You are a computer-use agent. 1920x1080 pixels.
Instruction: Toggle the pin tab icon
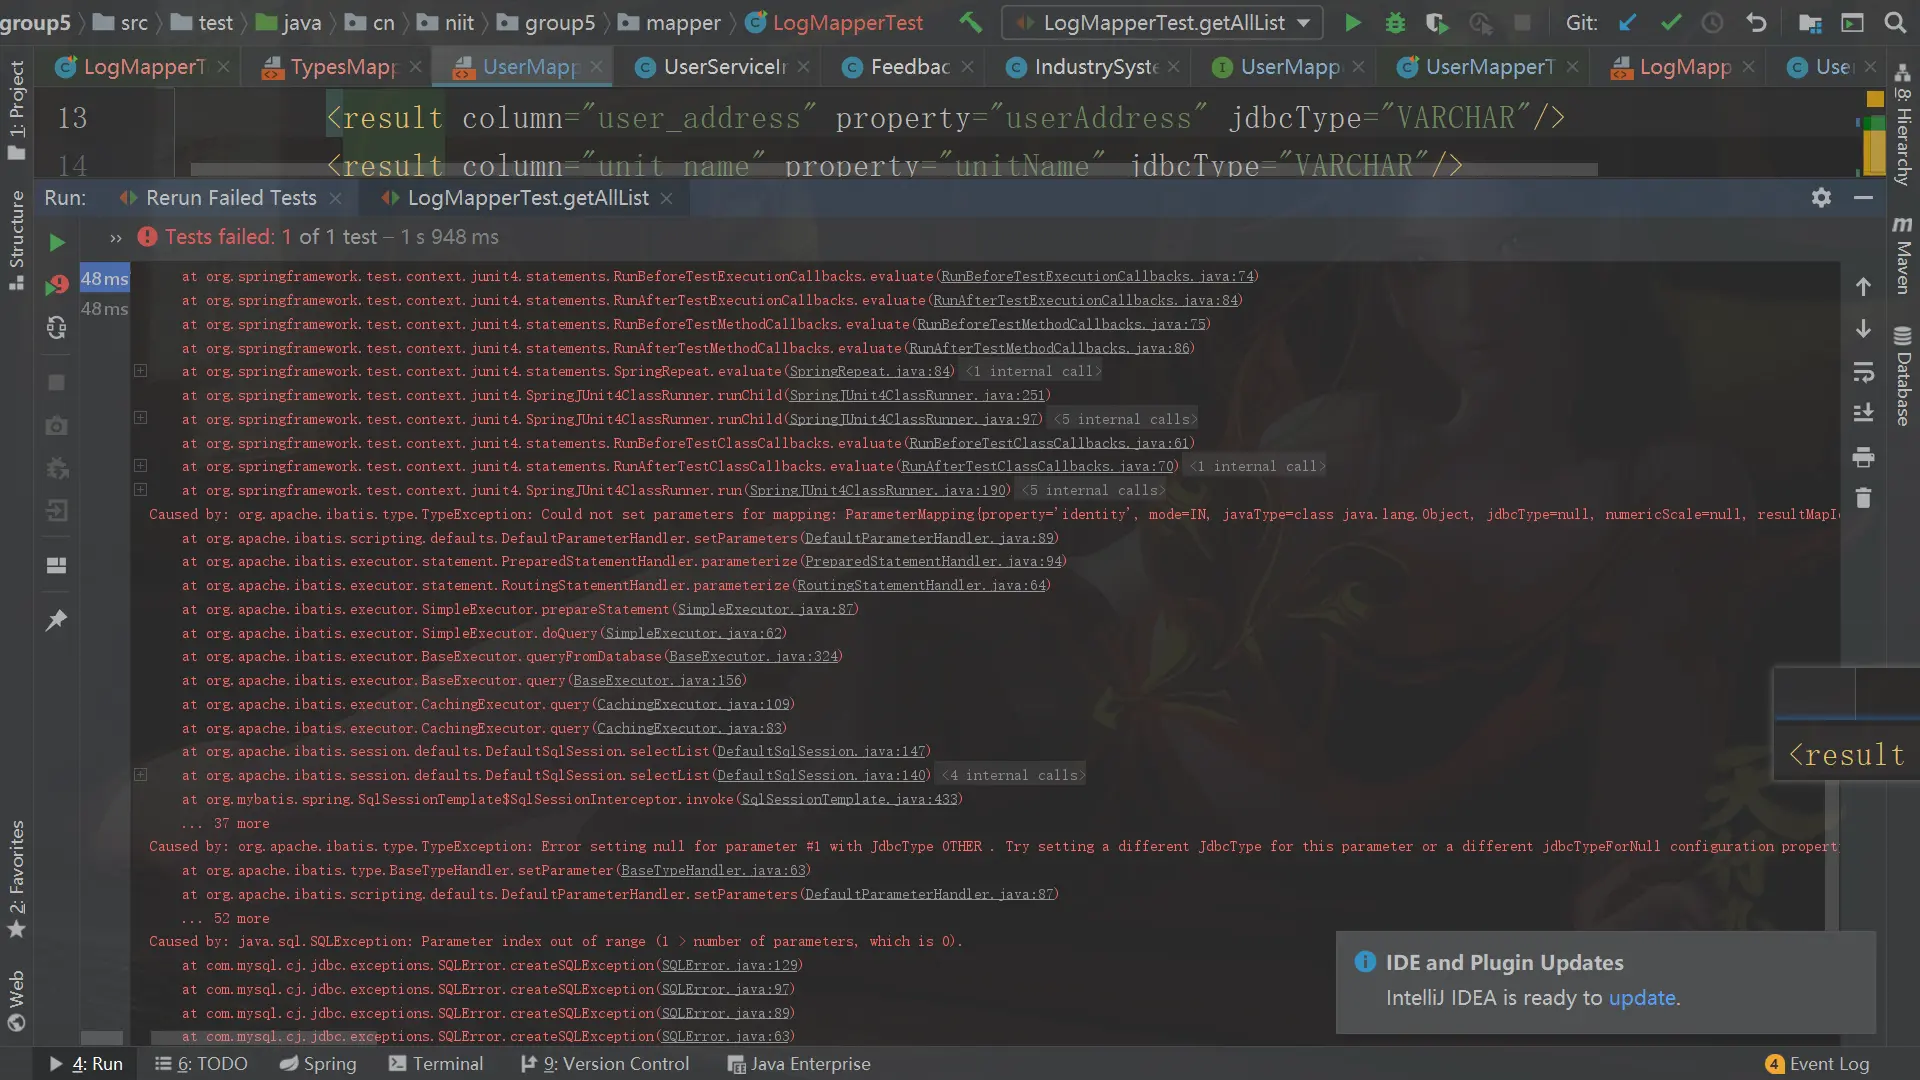pos(57,620)
